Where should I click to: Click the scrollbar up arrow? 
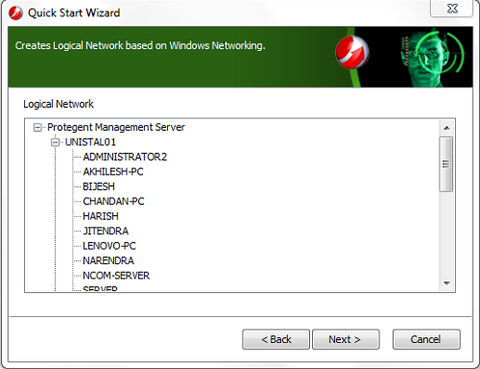[x=447, y=128]
